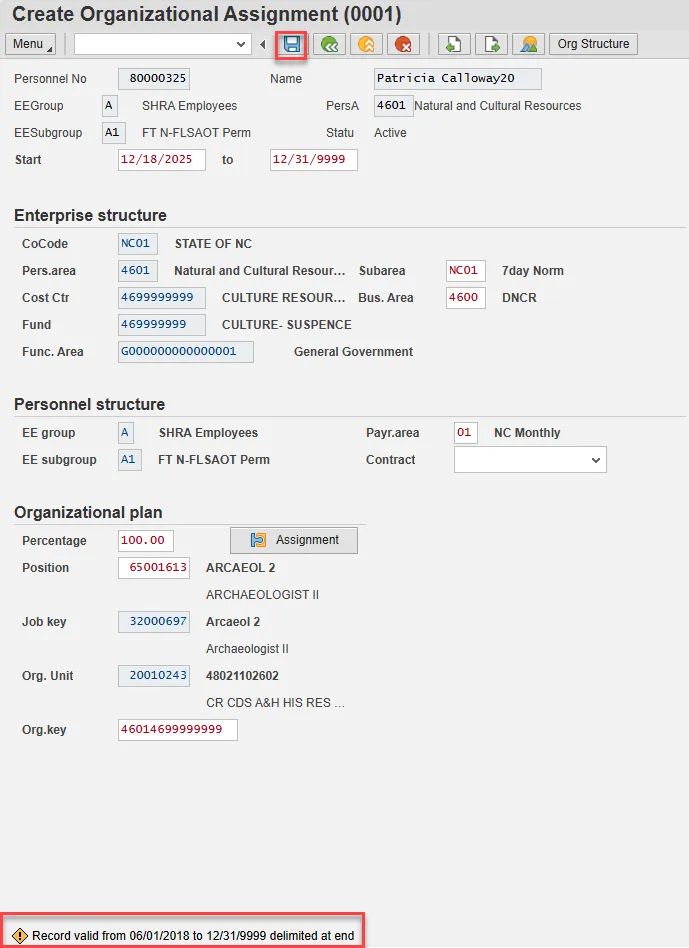689x948 pixels.
Task: Open the Contract dropdown
Action: coord(596,460)
